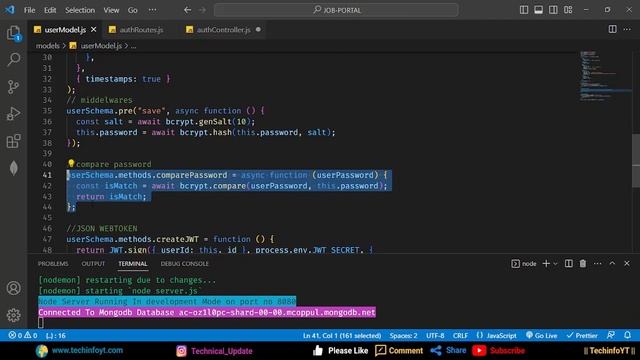Open the Search view icon

tap(13, 60)
